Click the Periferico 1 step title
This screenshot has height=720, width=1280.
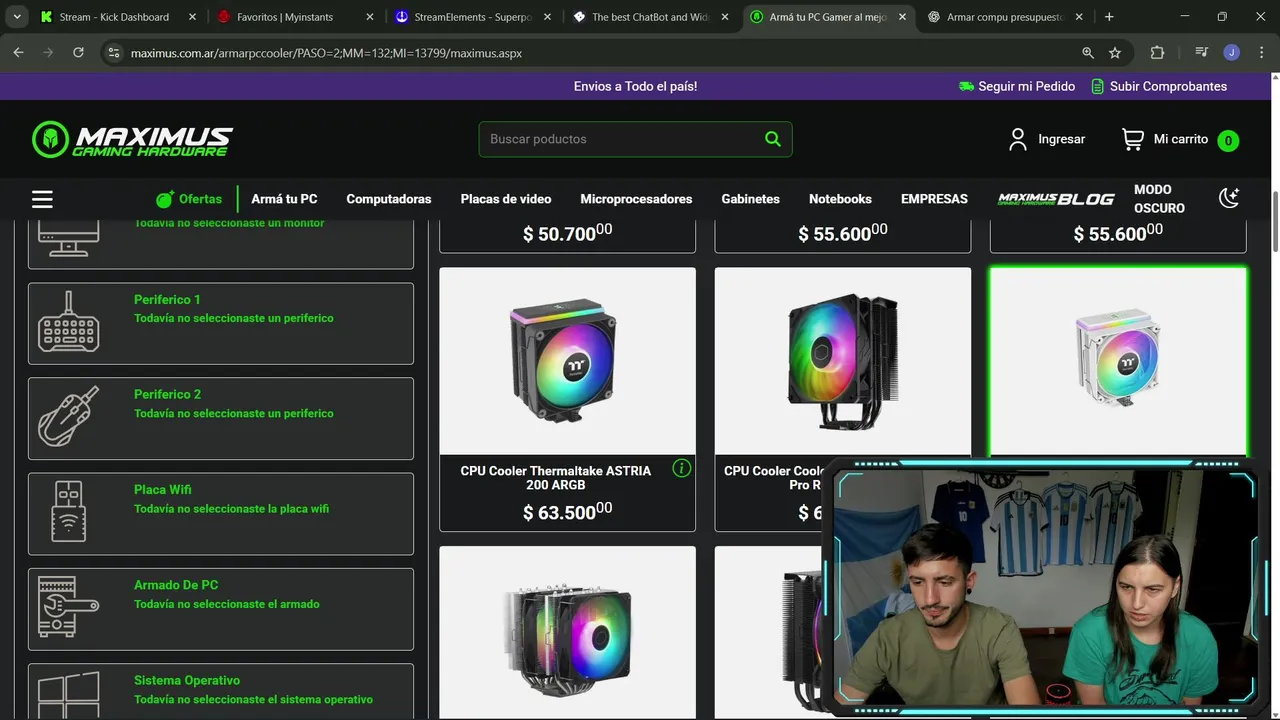pyautogui.click(x=167, y=299)
